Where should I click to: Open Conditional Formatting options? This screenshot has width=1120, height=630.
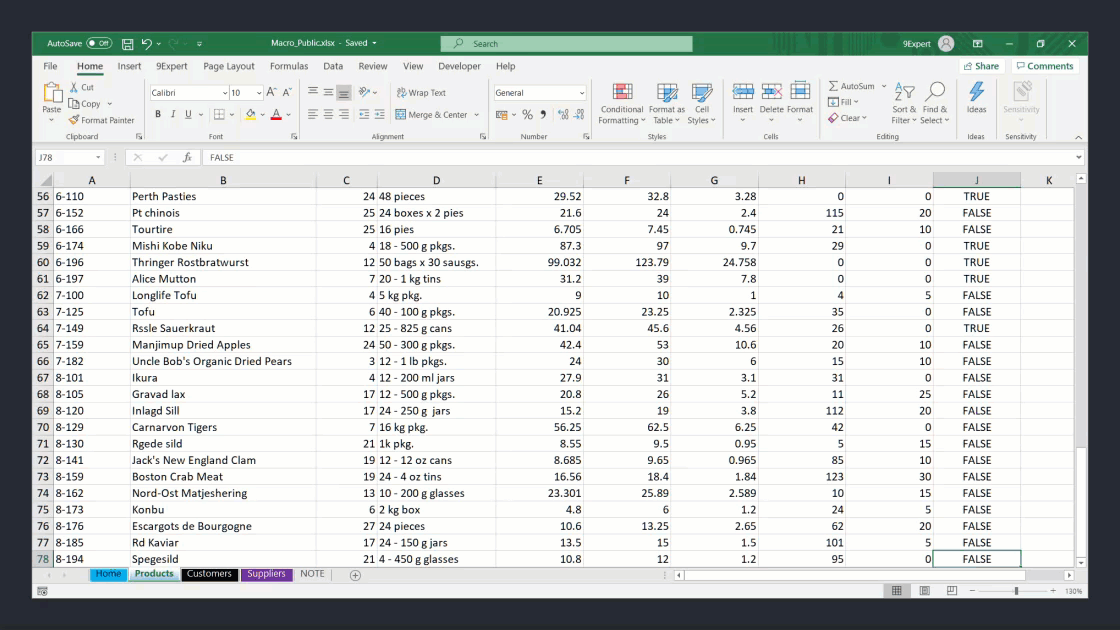click(622, 100)
